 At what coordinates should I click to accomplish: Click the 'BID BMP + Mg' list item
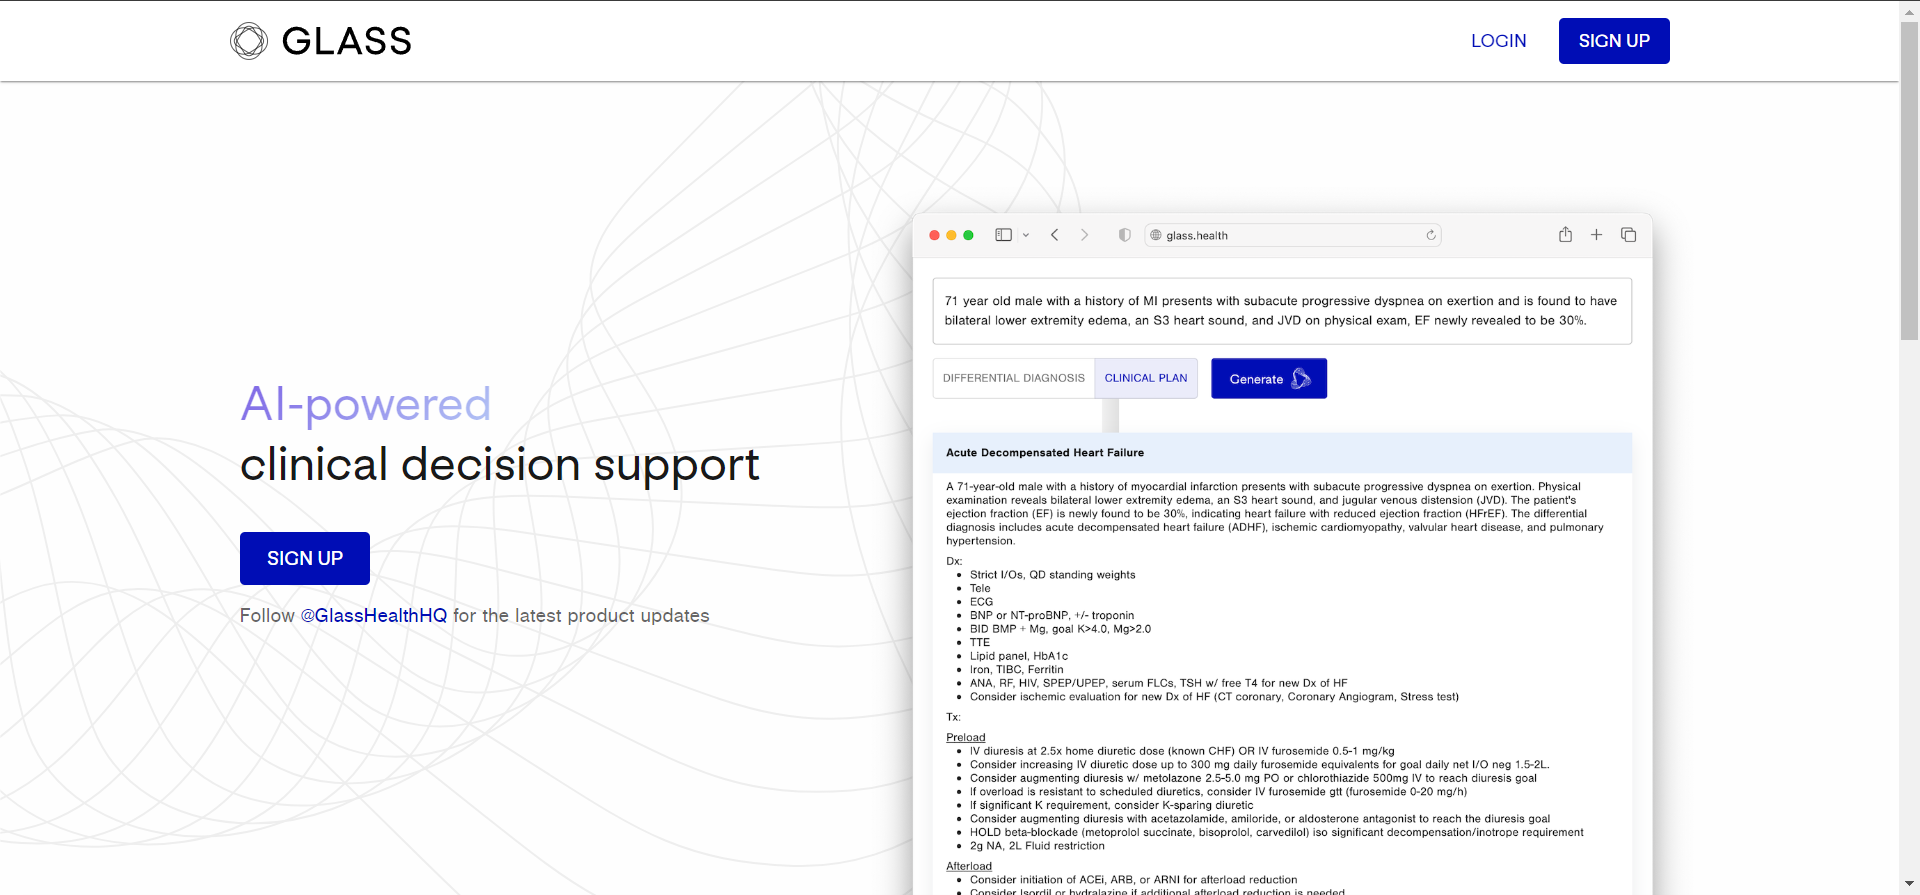click(1060, 630)
